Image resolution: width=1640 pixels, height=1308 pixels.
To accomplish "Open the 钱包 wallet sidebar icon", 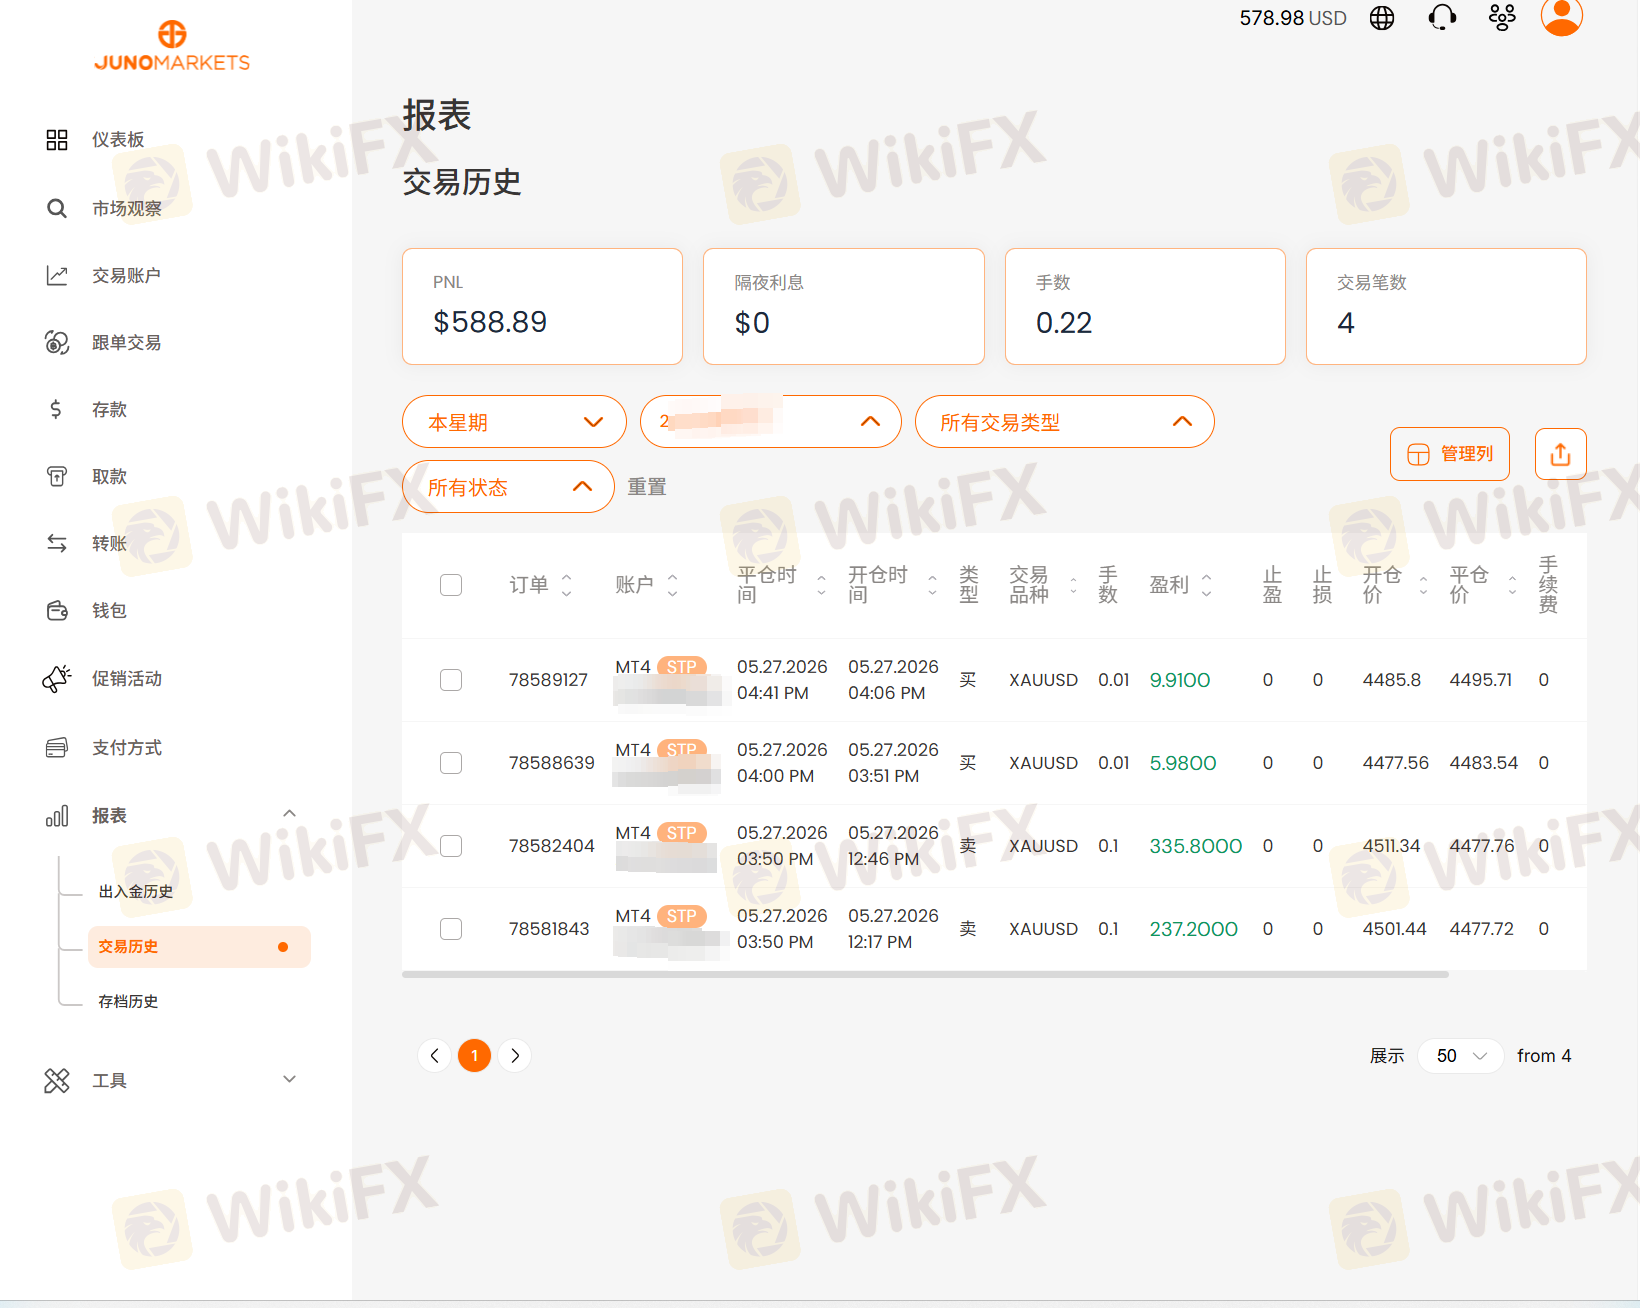I will coord(57,610).
